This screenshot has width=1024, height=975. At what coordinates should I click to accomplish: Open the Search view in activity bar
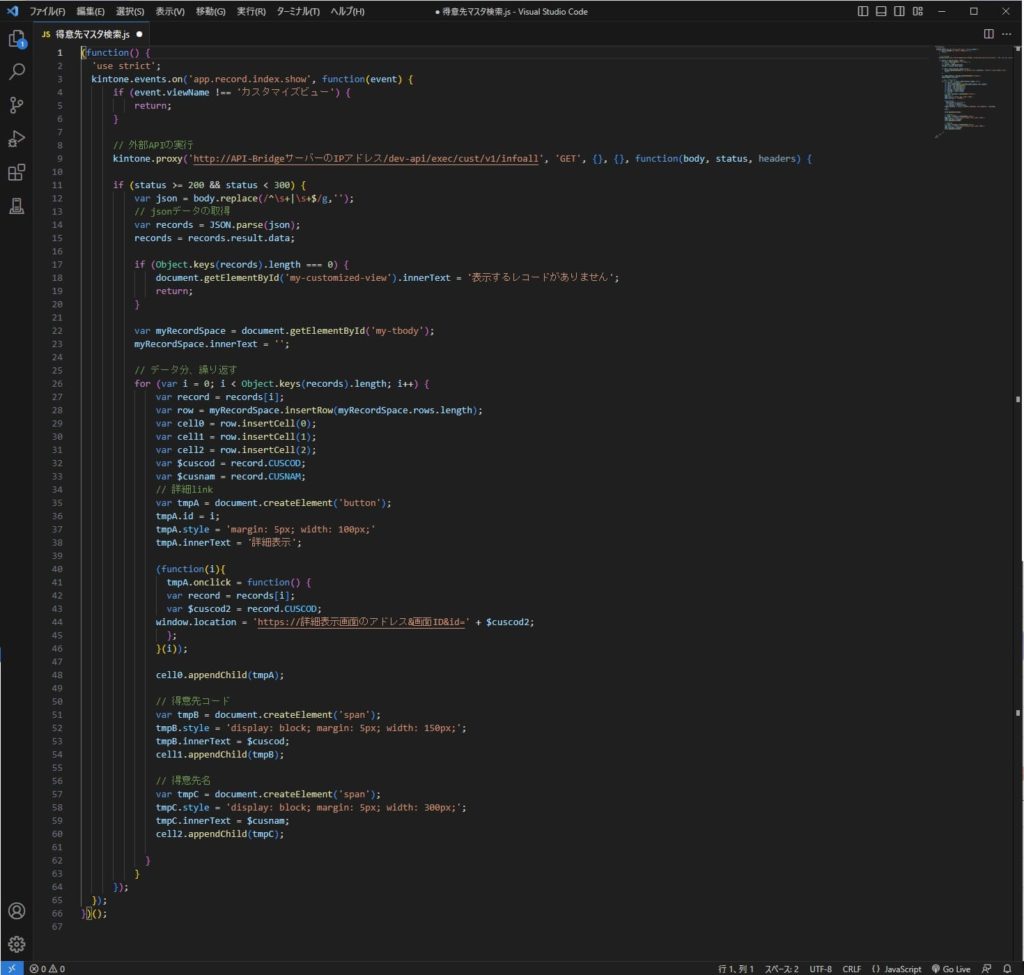16,71
